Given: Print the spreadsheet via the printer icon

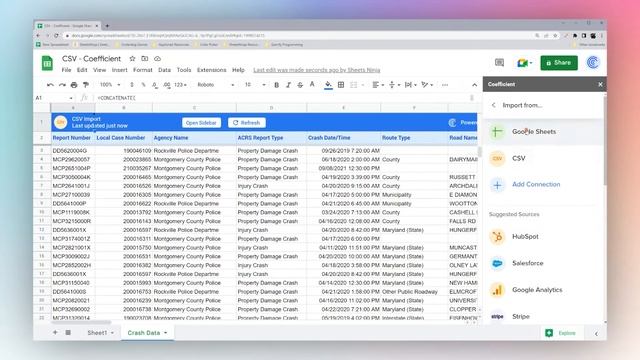Looking at the screenshot, I should click(x=74, y=85).
